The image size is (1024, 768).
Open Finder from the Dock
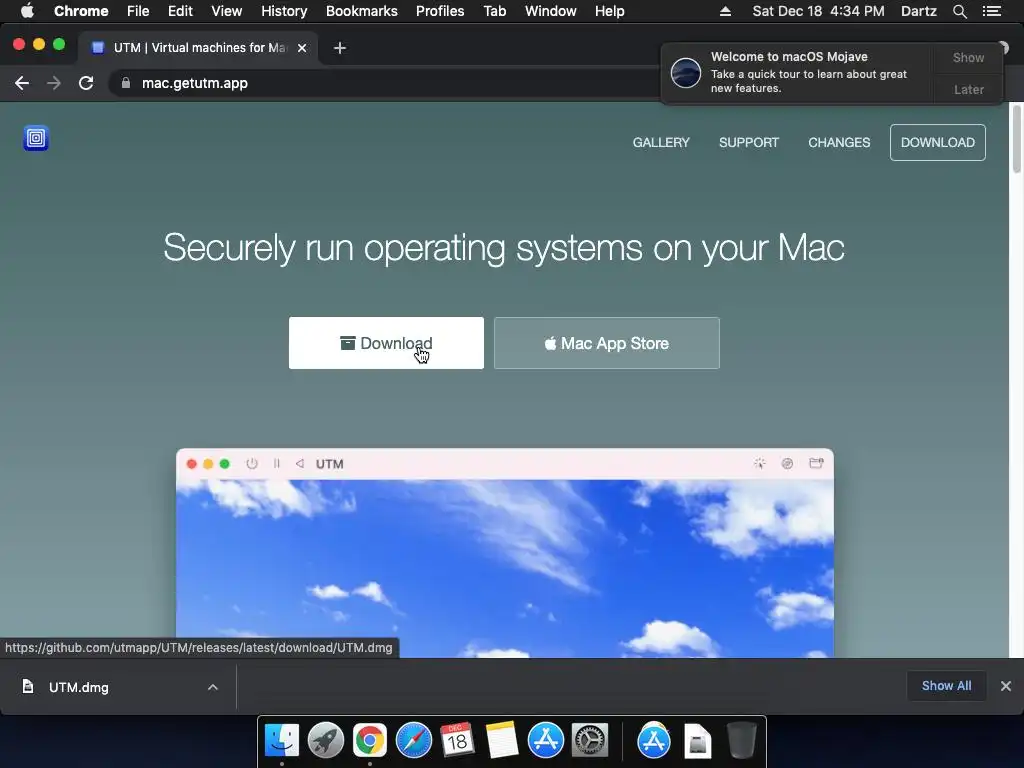tap(282, 740)
